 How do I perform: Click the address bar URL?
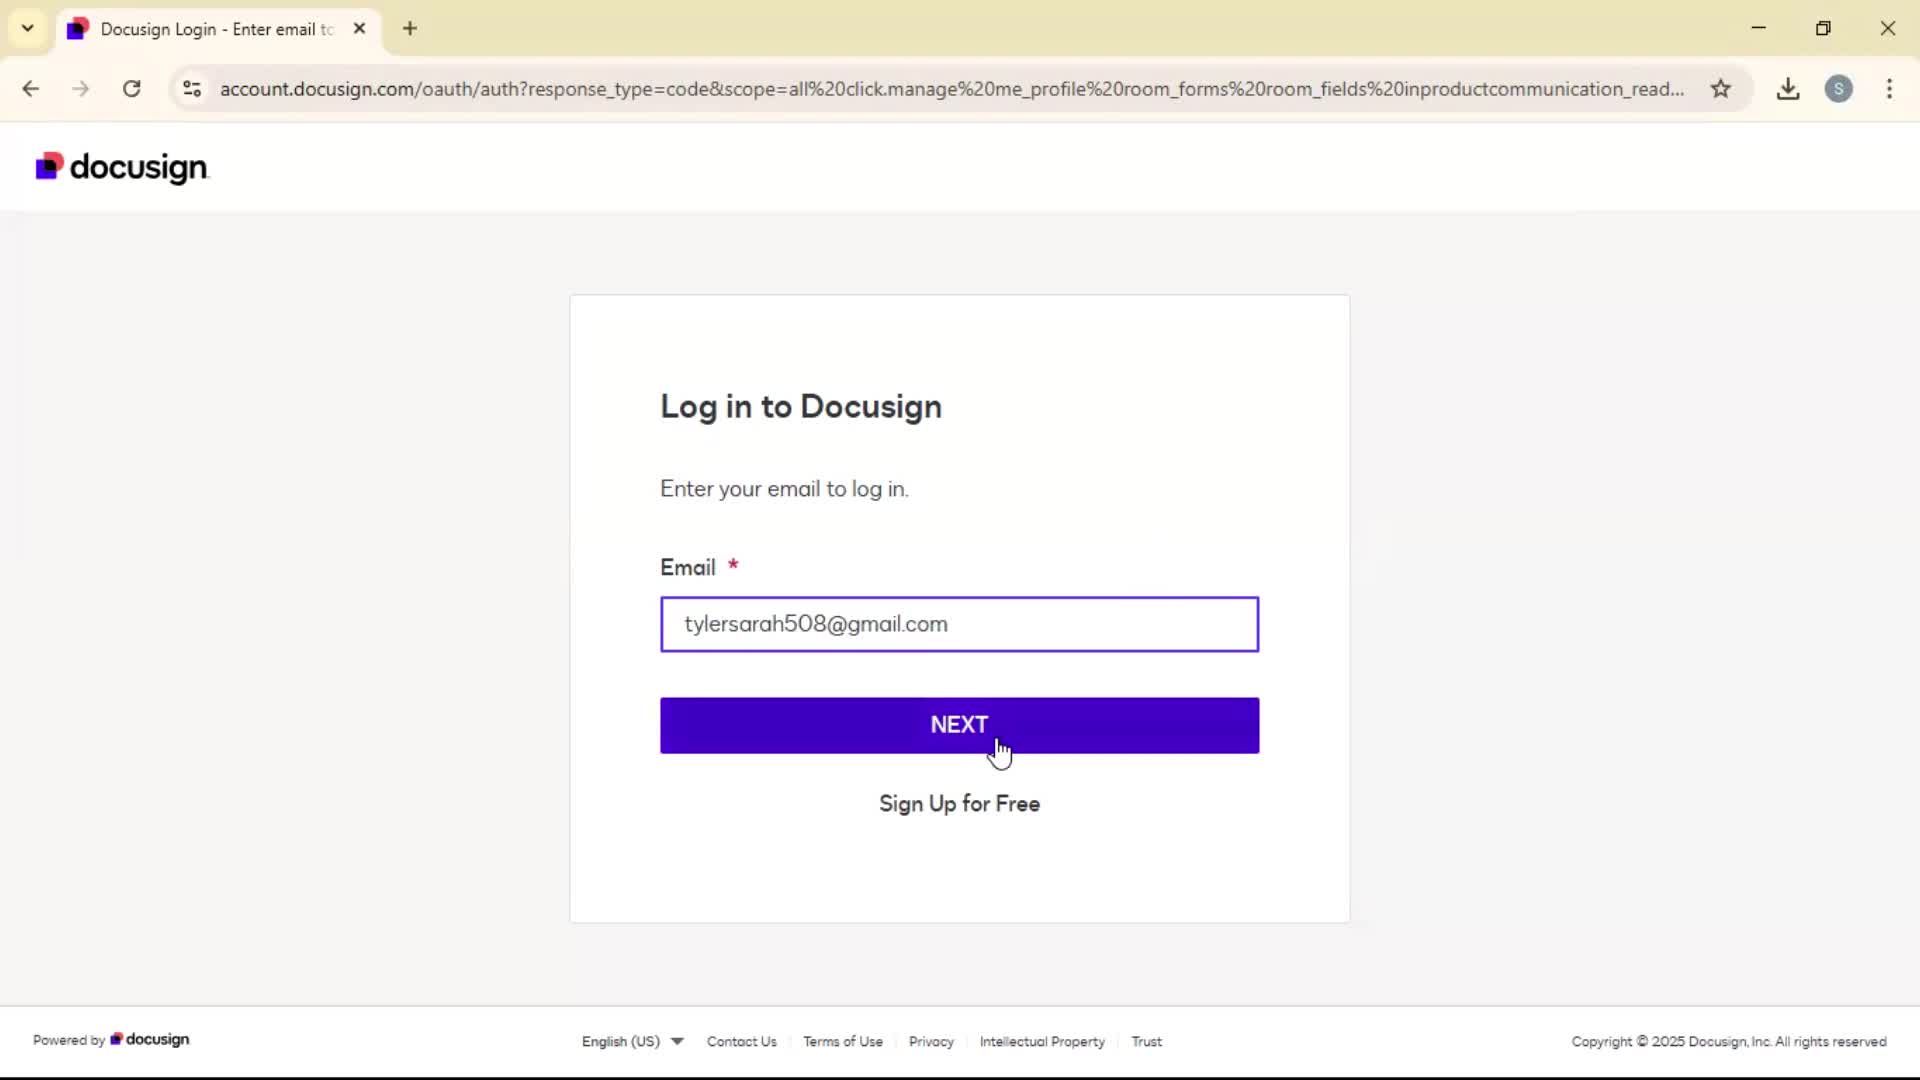[951, 89]
